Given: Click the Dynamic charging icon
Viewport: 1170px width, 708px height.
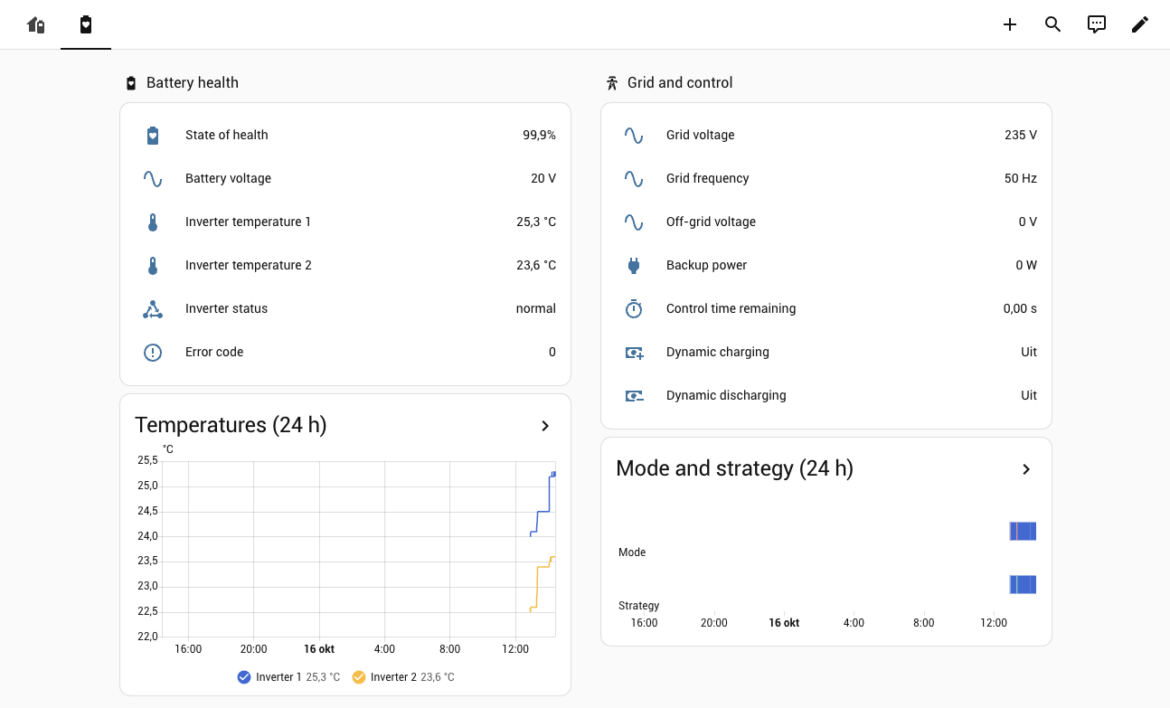Looking at the screenshot, I should 634,352.
